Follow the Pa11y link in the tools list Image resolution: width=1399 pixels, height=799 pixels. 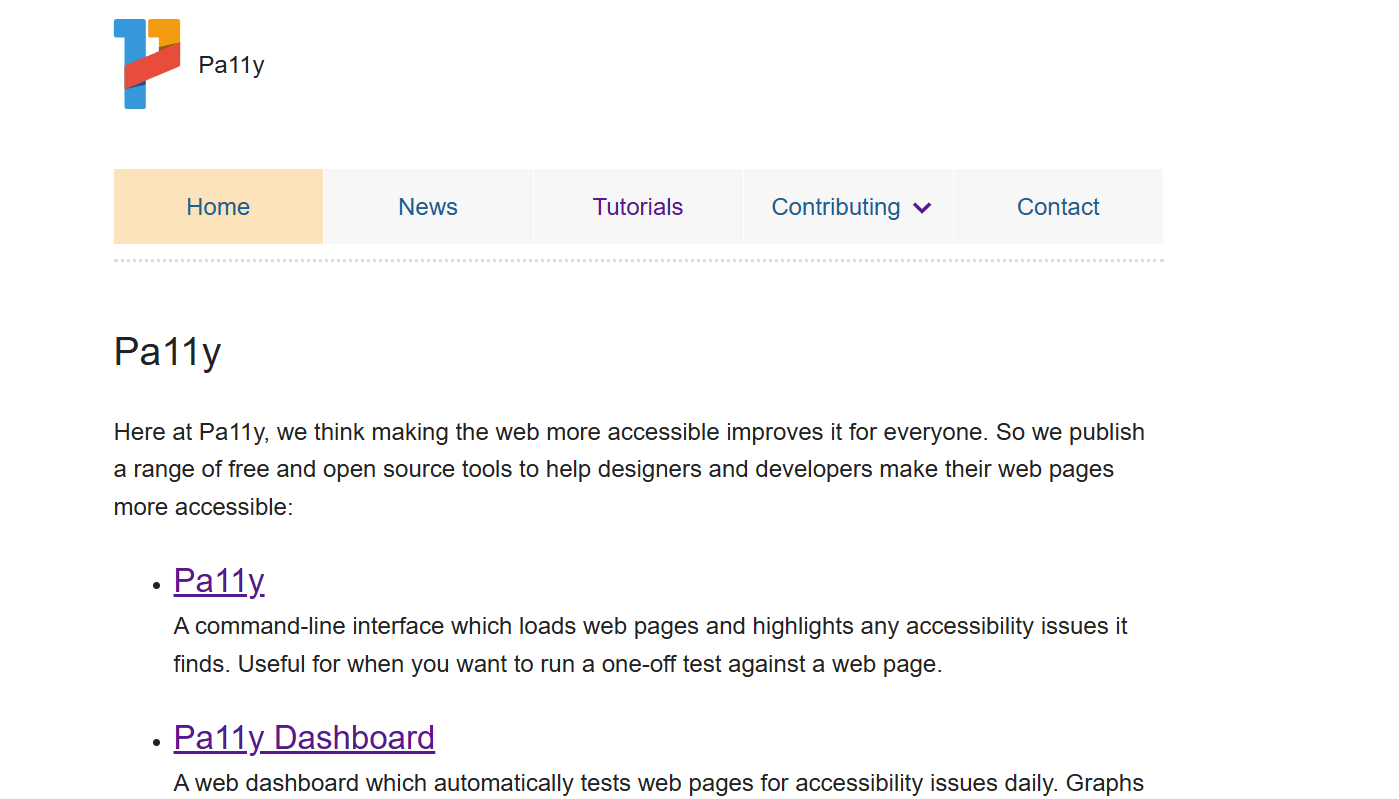(219, 580)
